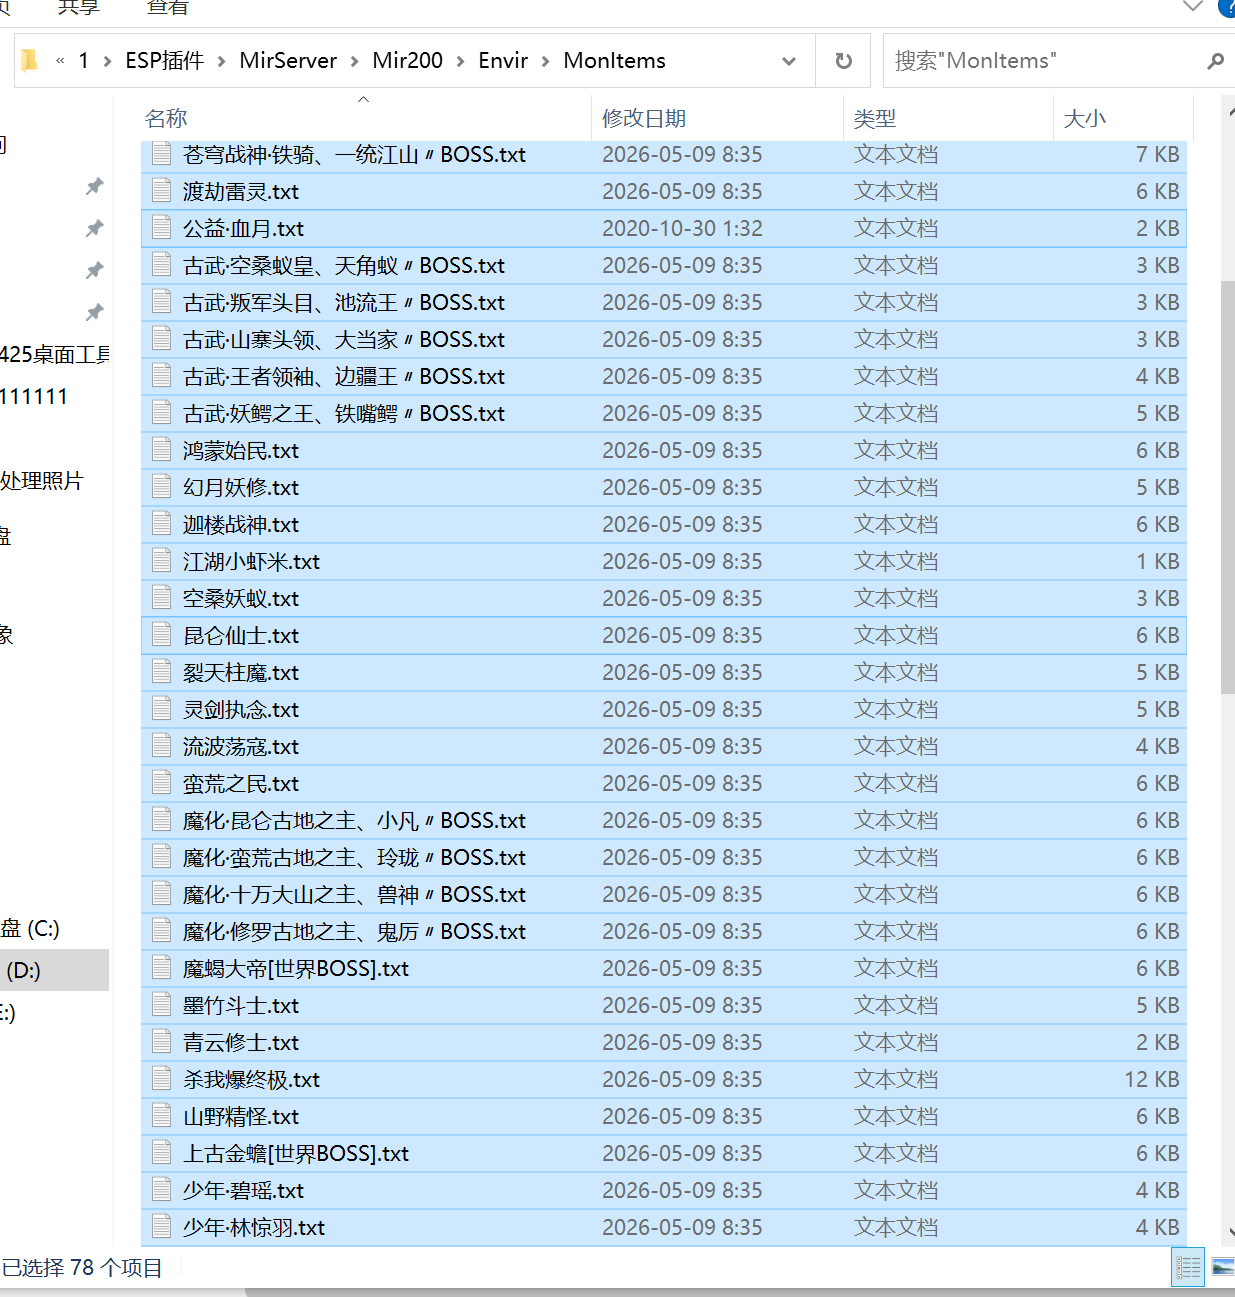Click the 1 KB size cell
1235x1297 pixels.
click(x=1157, y=562)
